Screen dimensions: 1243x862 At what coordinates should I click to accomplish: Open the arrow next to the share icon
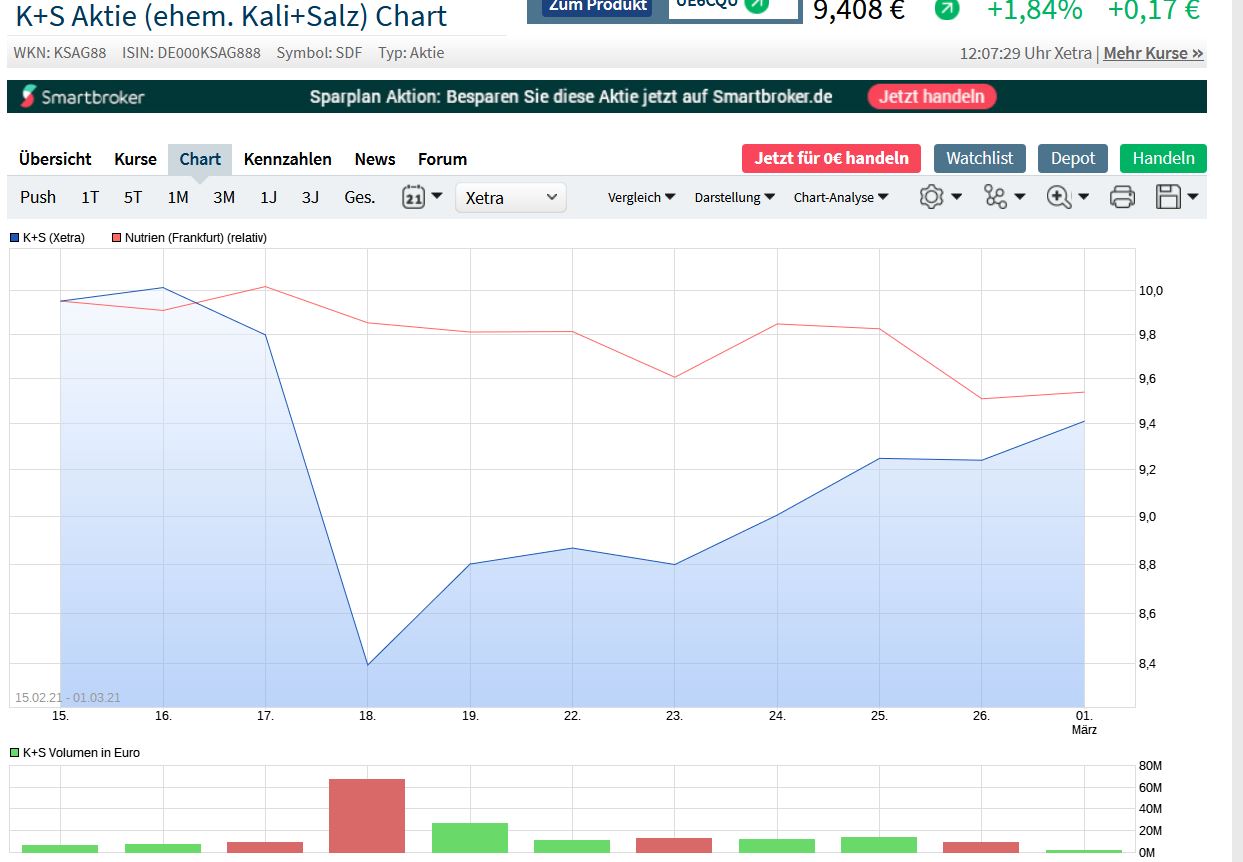click(1020, 197)
